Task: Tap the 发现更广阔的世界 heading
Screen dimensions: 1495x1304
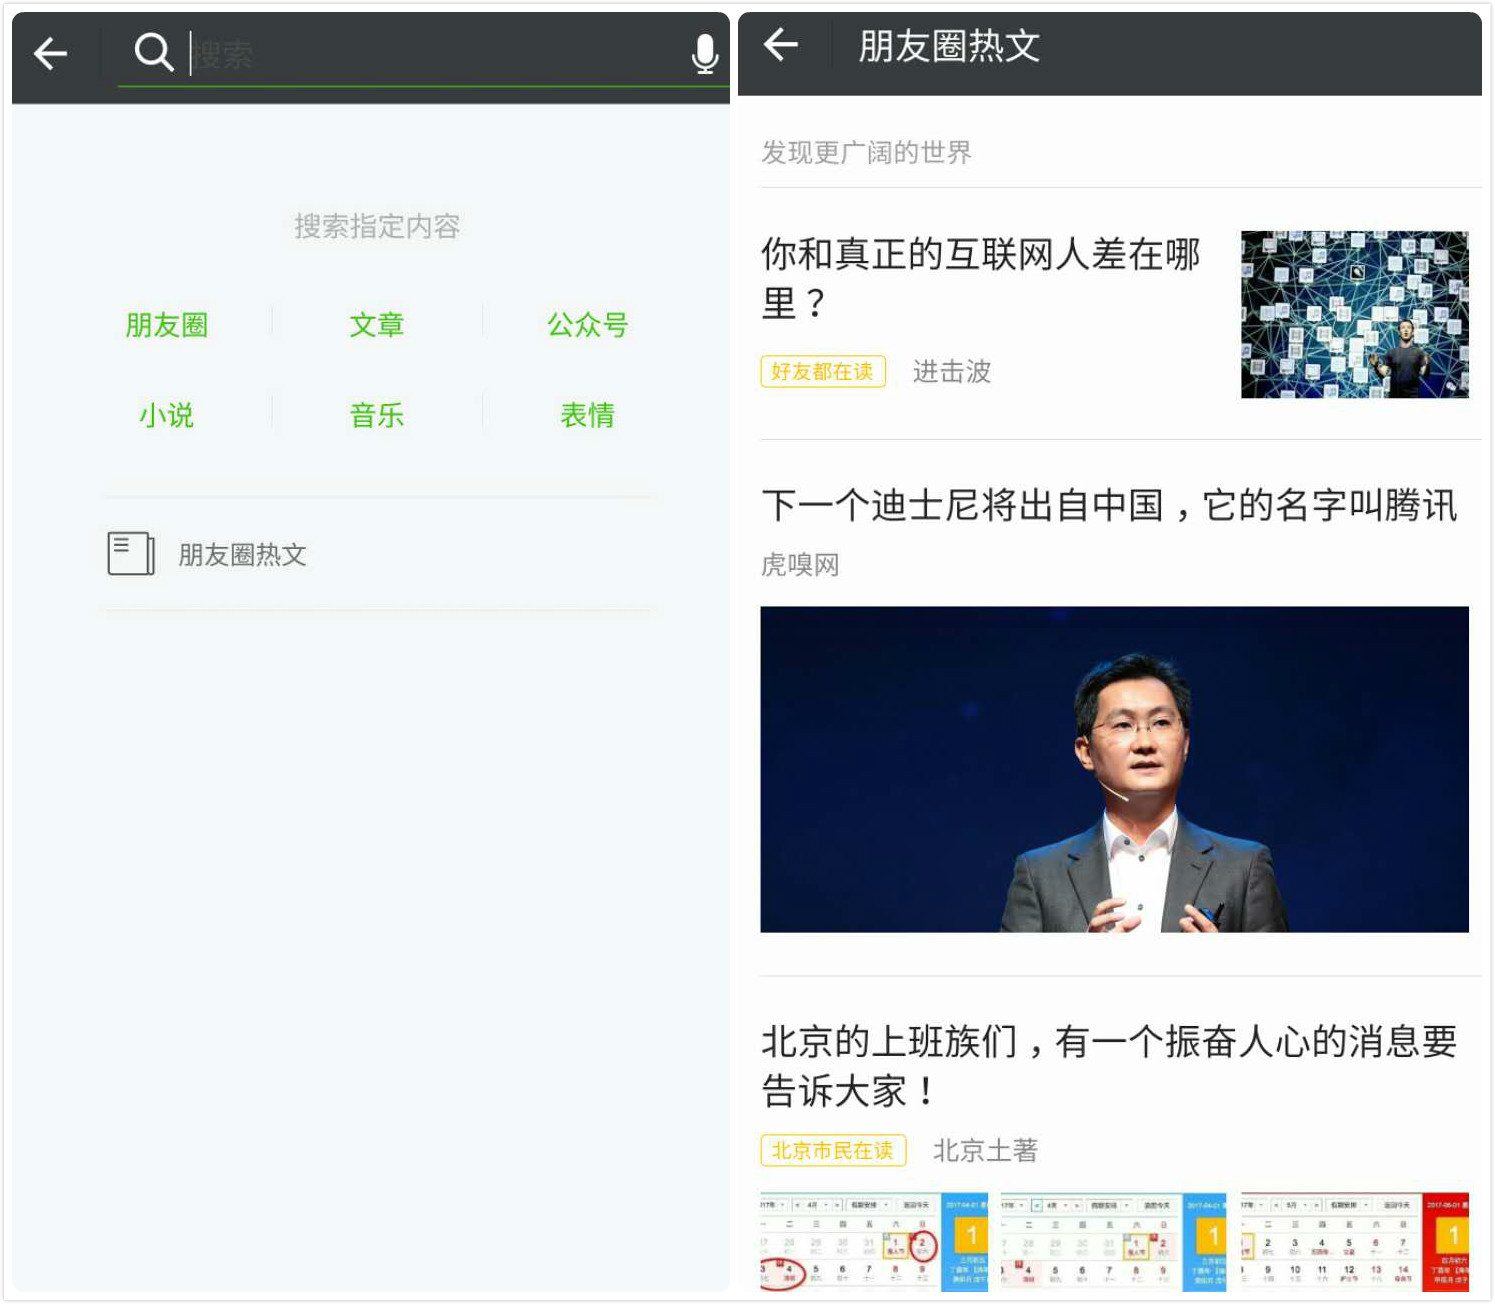Action: (866, 152)
